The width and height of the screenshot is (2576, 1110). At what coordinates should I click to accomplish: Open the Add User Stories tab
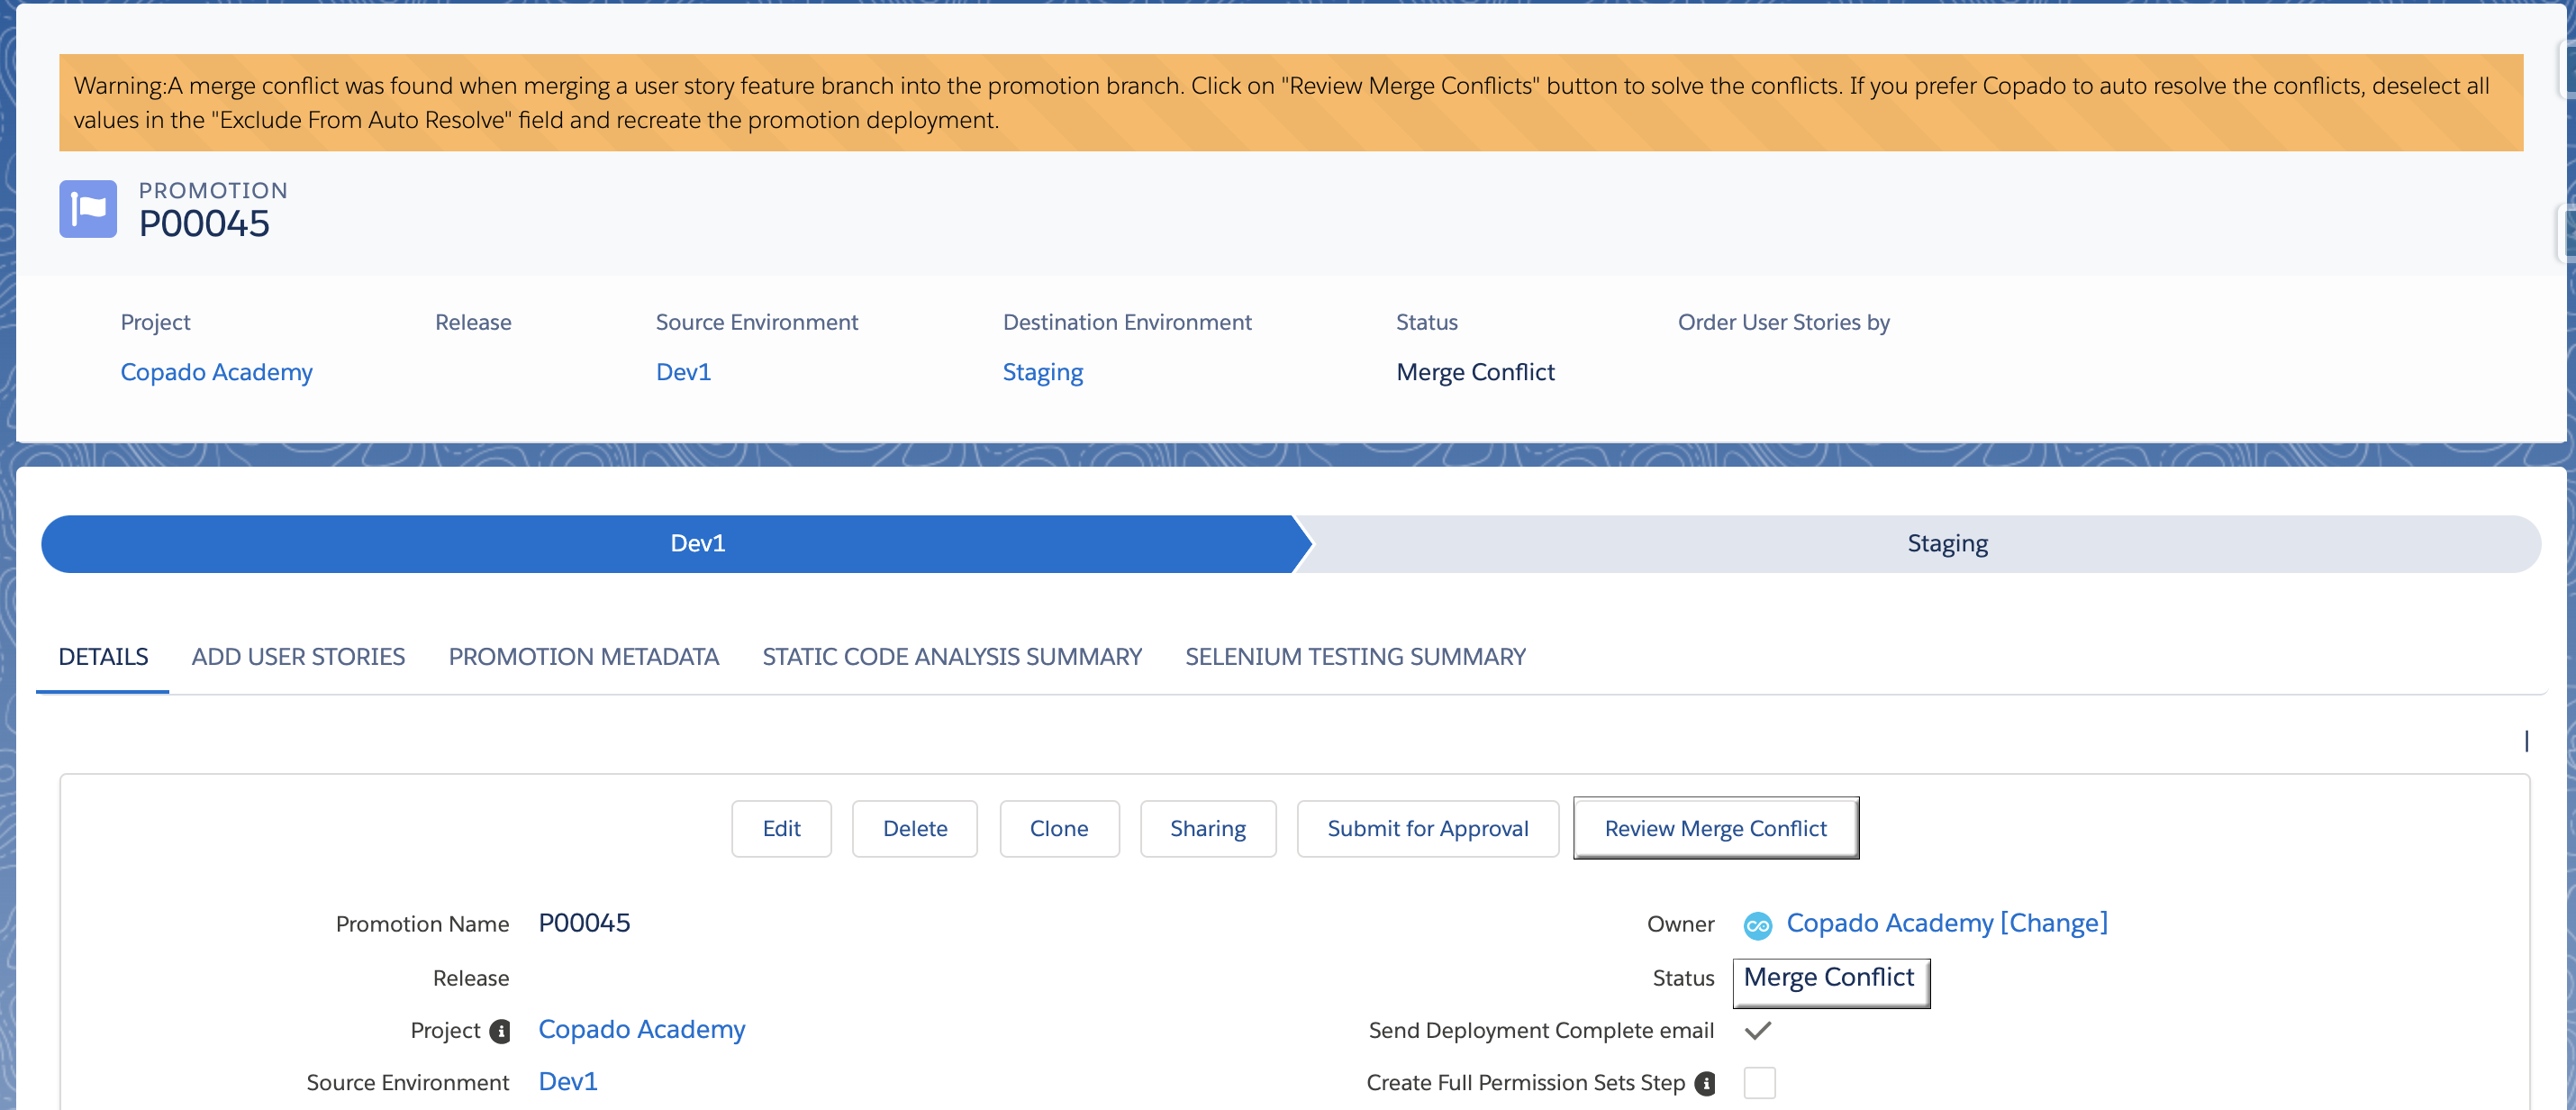coord(298,657)
